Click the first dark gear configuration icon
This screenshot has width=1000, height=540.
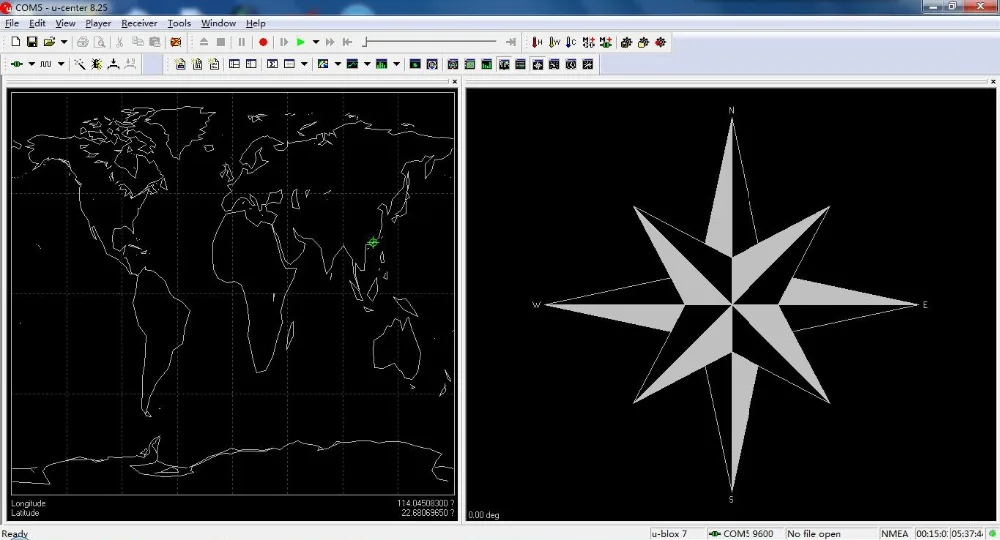626,42
